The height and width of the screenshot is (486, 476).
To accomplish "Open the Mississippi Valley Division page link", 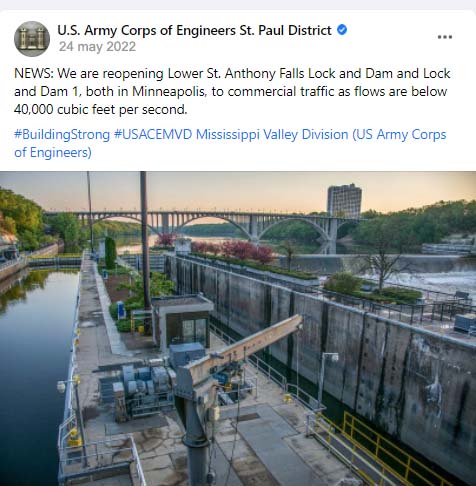I will [321, 135].
